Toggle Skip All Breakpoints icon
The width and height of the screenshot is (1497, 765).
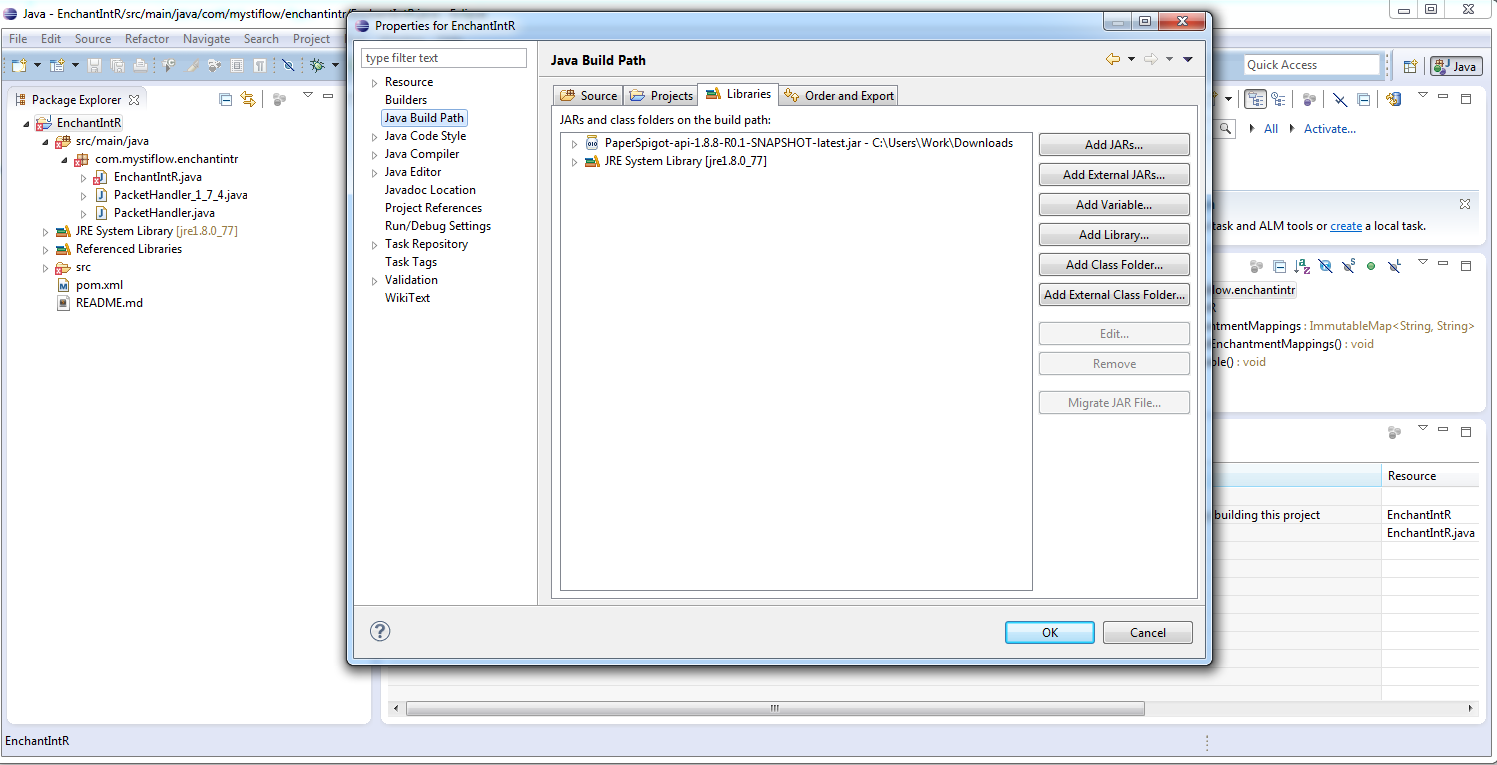[x=288, y=64]
